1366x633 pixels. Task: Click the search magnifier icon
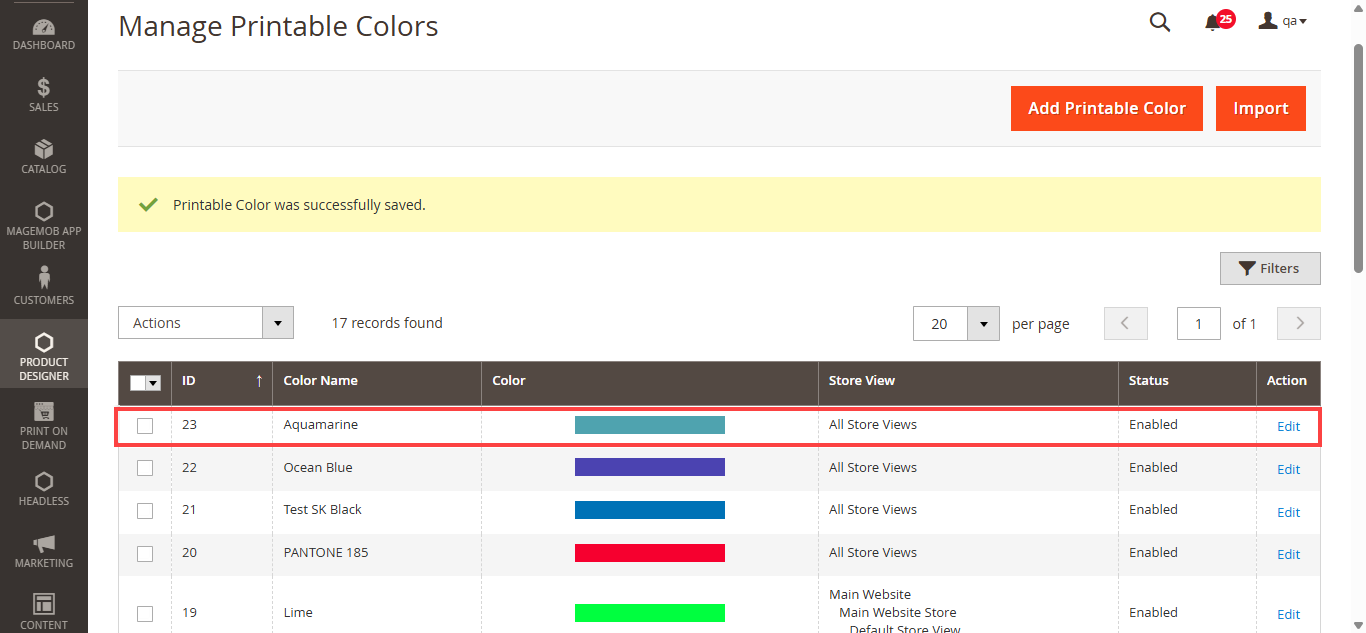pyautogui.click(x=1160, y=22)
